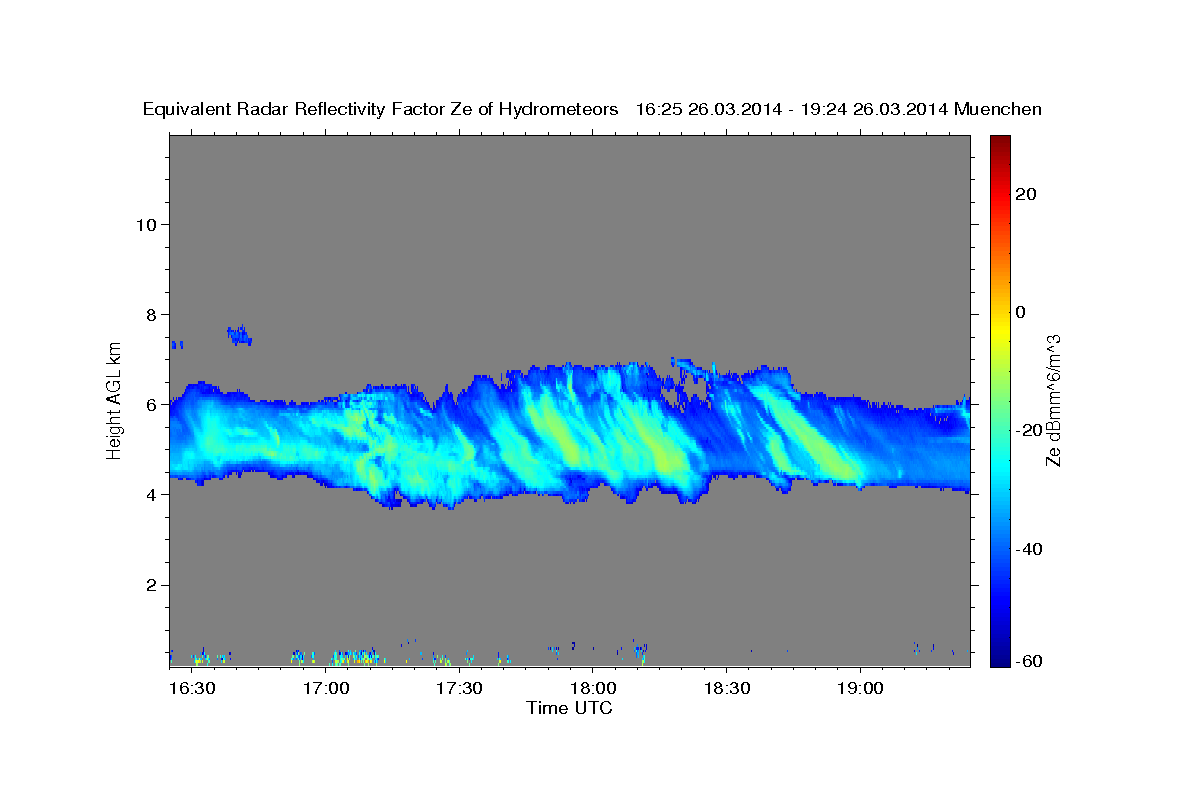Viewport: 1200px width, 800px height.
Task: Click the '18:00' time tick label
Action: click(592, 688)
